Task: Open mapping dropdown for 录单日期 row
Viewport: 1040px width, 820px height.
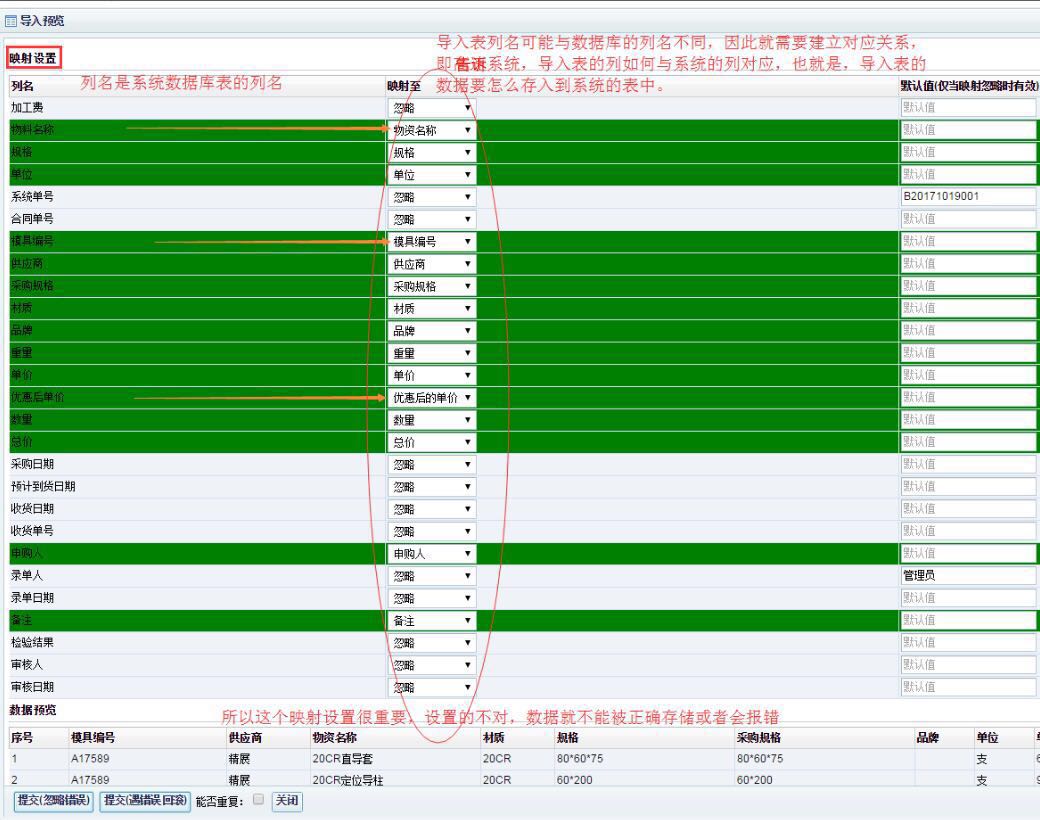Action: [x=432, y=598]
